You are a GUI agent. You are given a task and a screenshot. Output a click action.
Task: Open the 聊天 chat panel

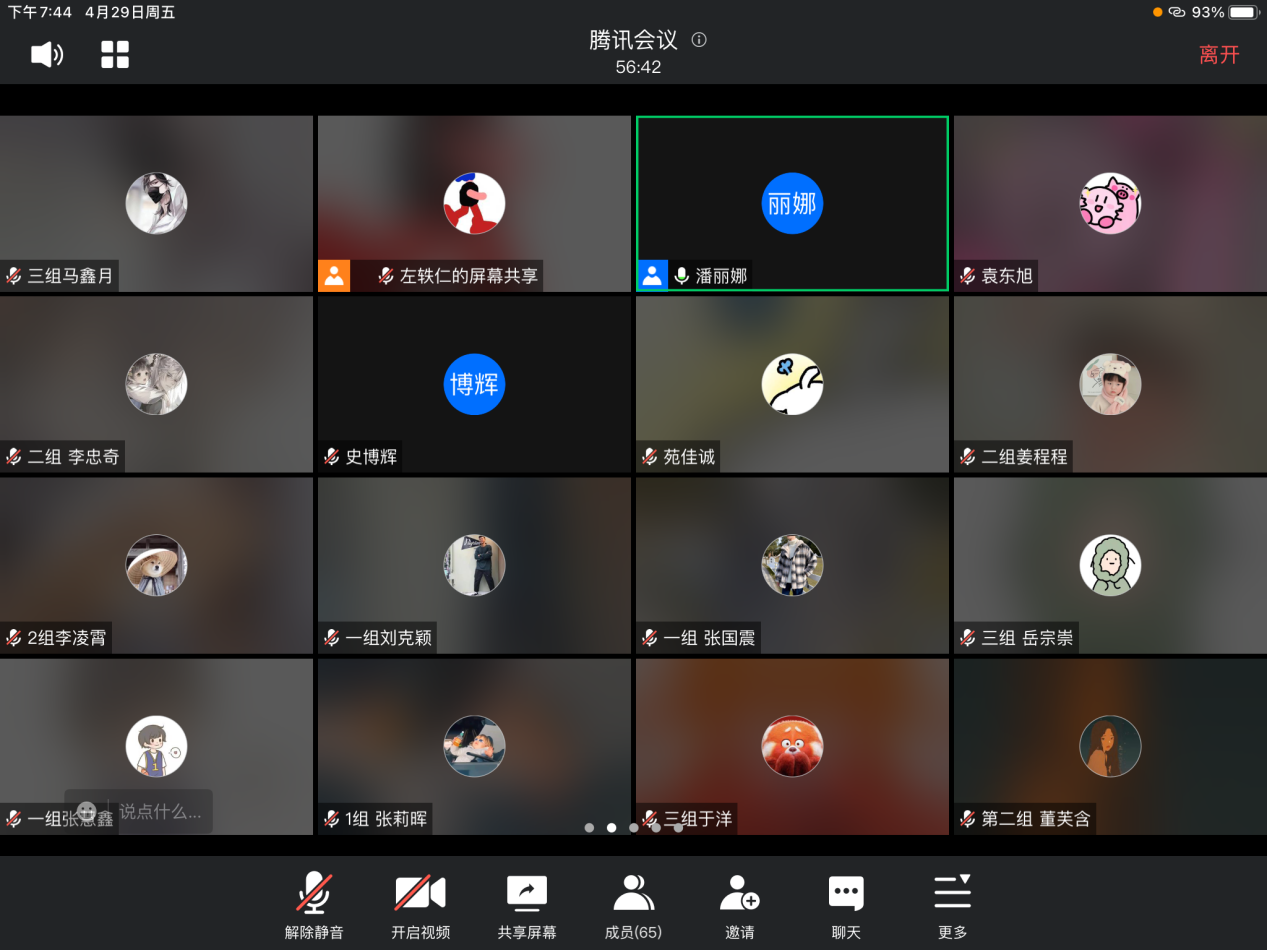[846, 906]
